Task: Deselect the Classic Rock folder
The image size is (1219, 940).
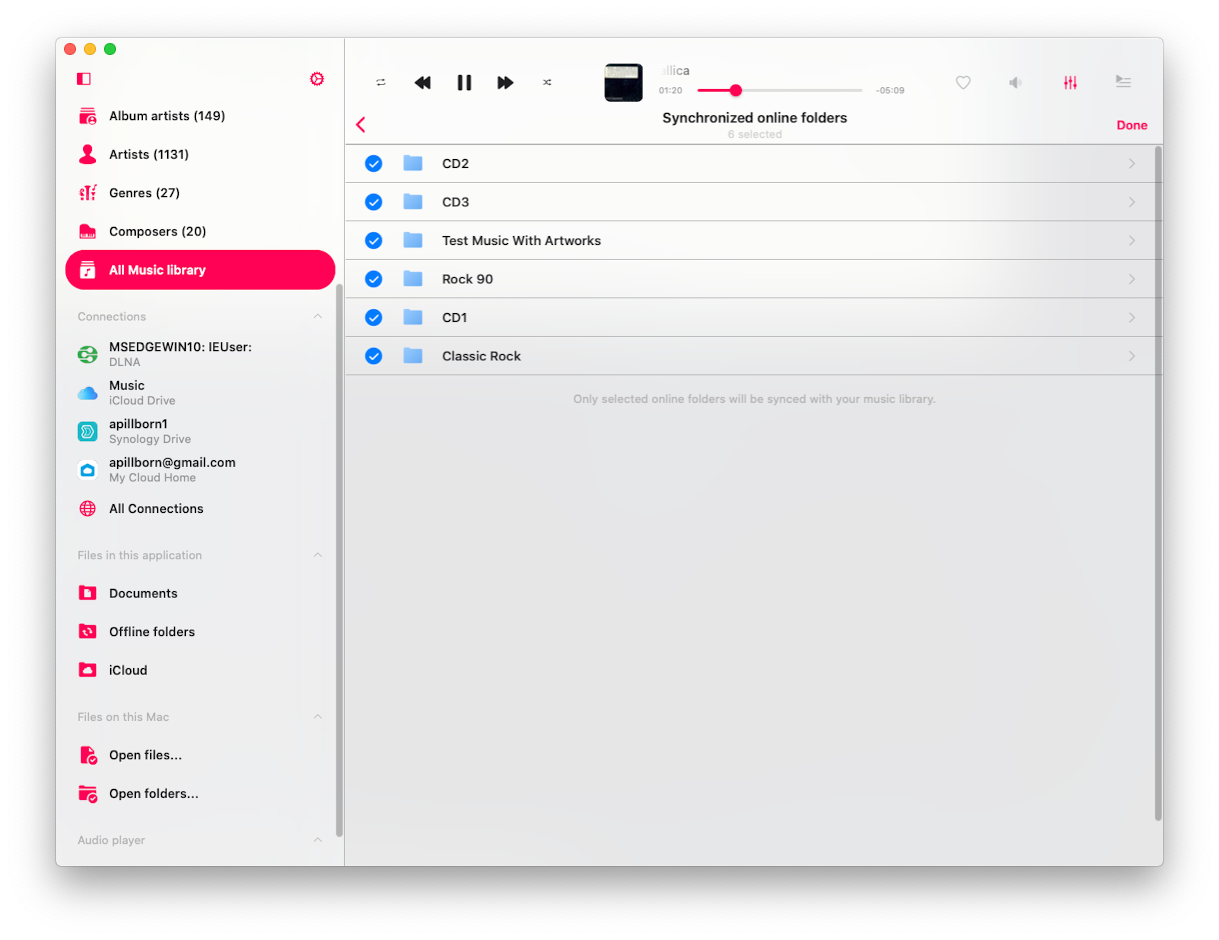Action: pos(373,355)
